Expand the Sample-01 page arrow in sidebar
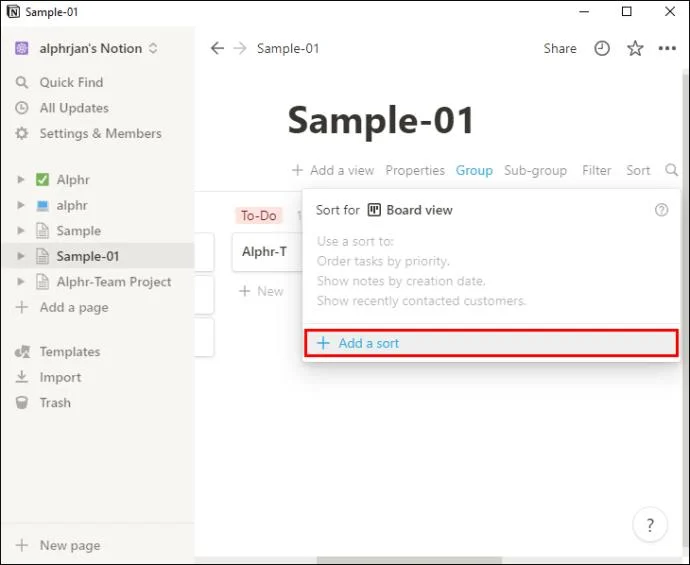The image size is (690, 565). [x=21, y=256]
